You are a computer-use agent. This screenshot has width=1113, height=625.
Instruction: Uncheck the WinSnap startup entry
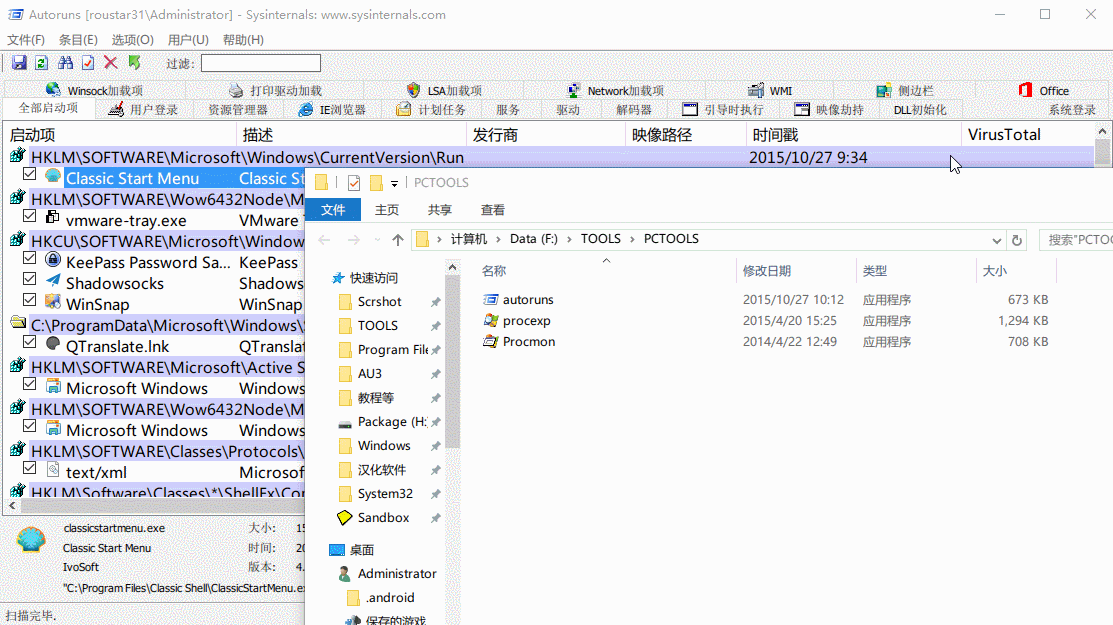(29, 299)
